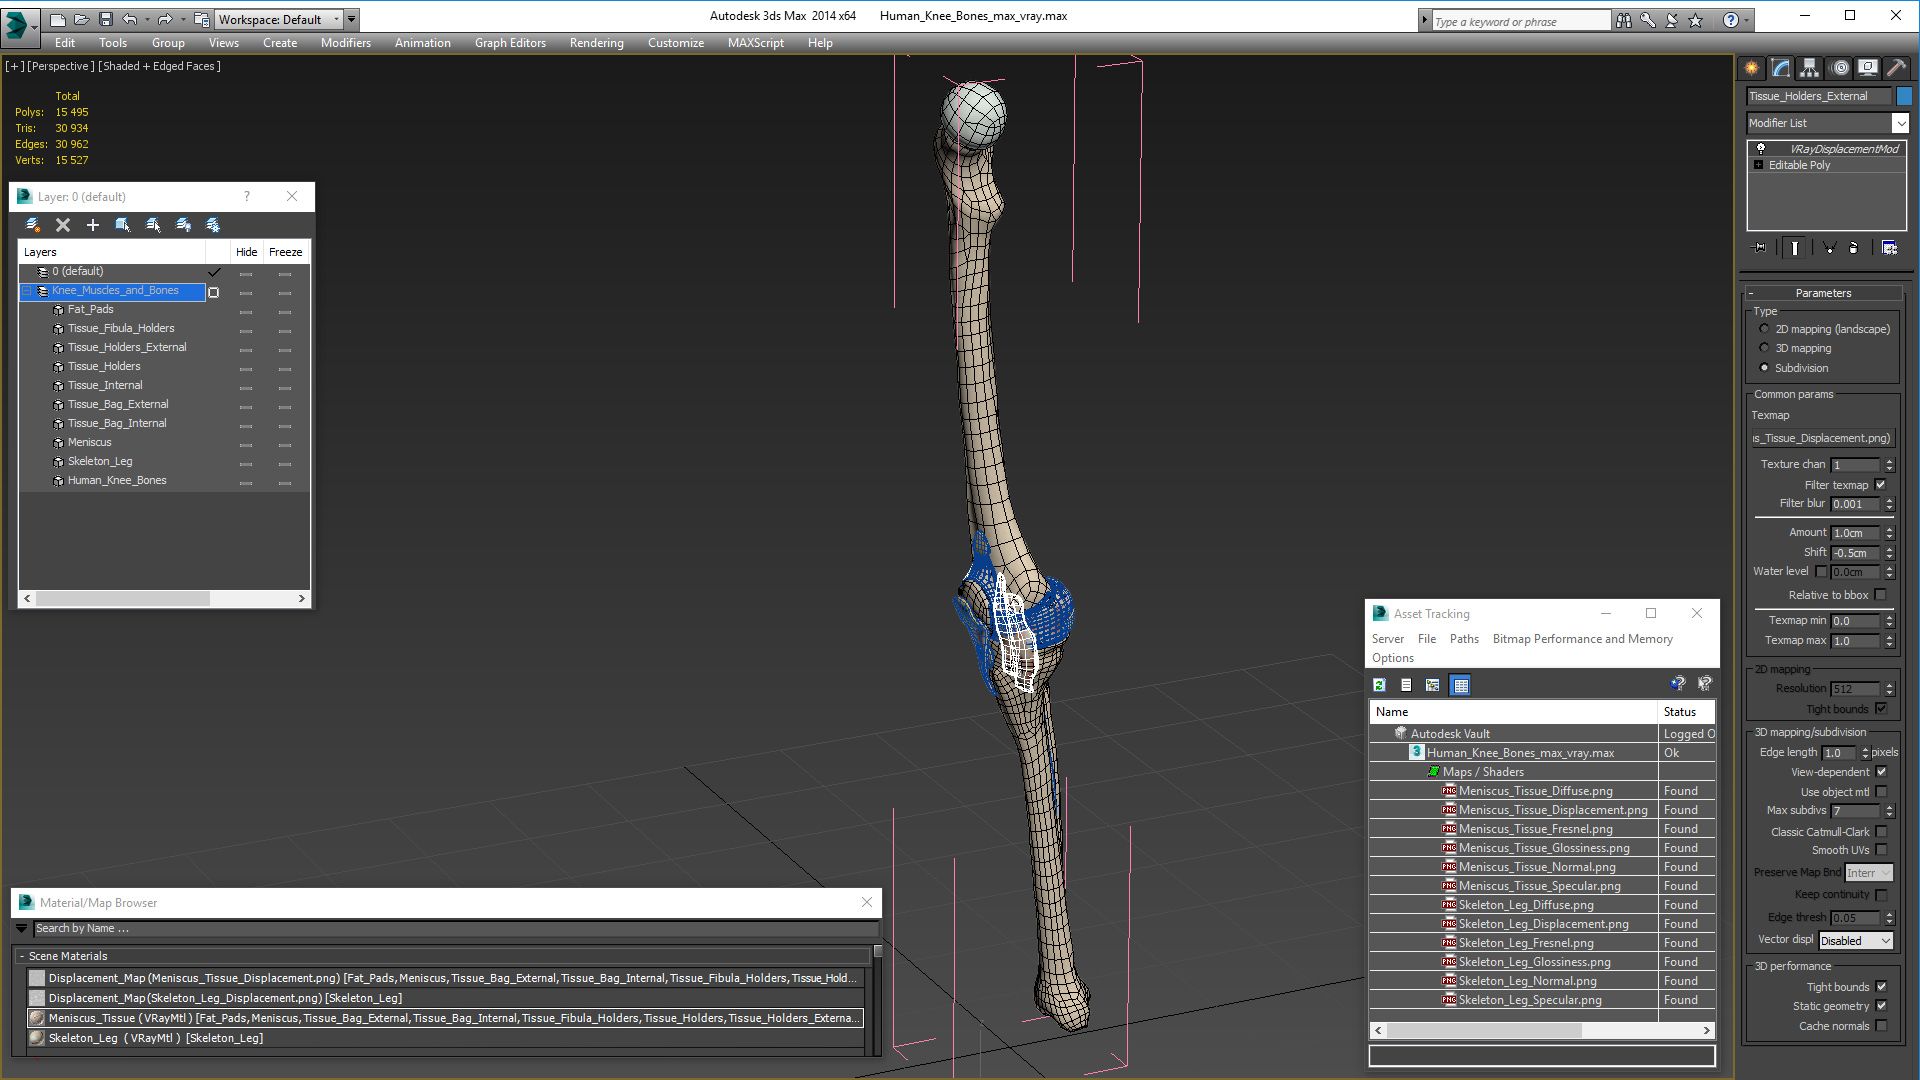The height and width of the screenshot is (1080, 1920).
Task: Open the Utilities hammer tab
Action: pyautogui.click(x=1897, y=68)
